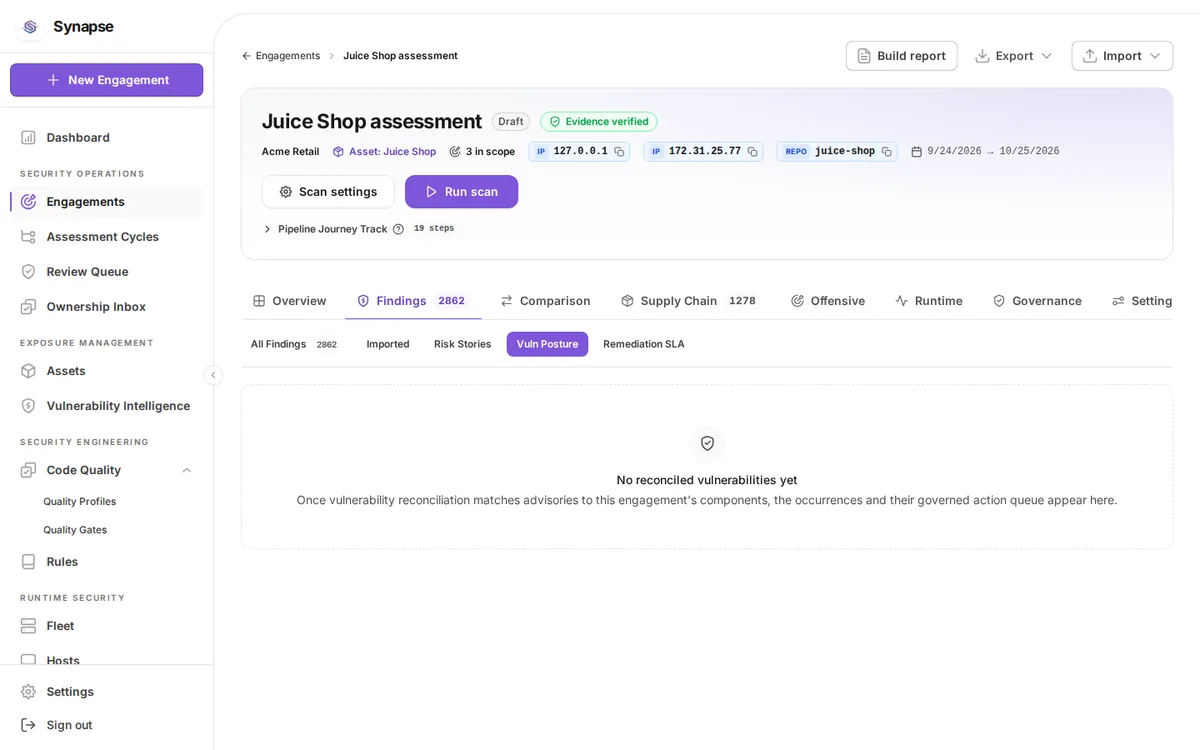
Task: Click the shield icon in the empty state
Action: pyautogui.click(x=707, y=443)
